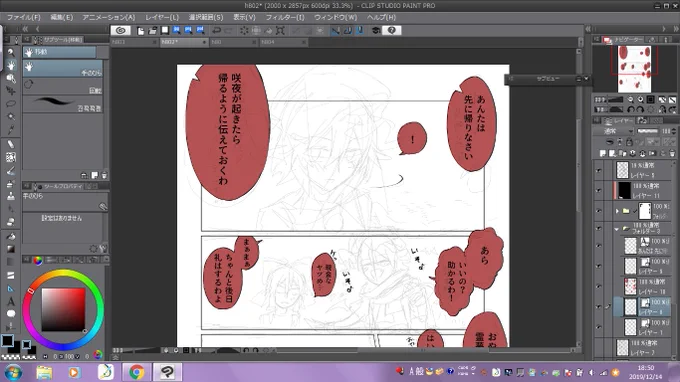Viewport: 680px width, 382px height.
Task: Select the Move hand tool in toolbox
Action: (11, 65)
